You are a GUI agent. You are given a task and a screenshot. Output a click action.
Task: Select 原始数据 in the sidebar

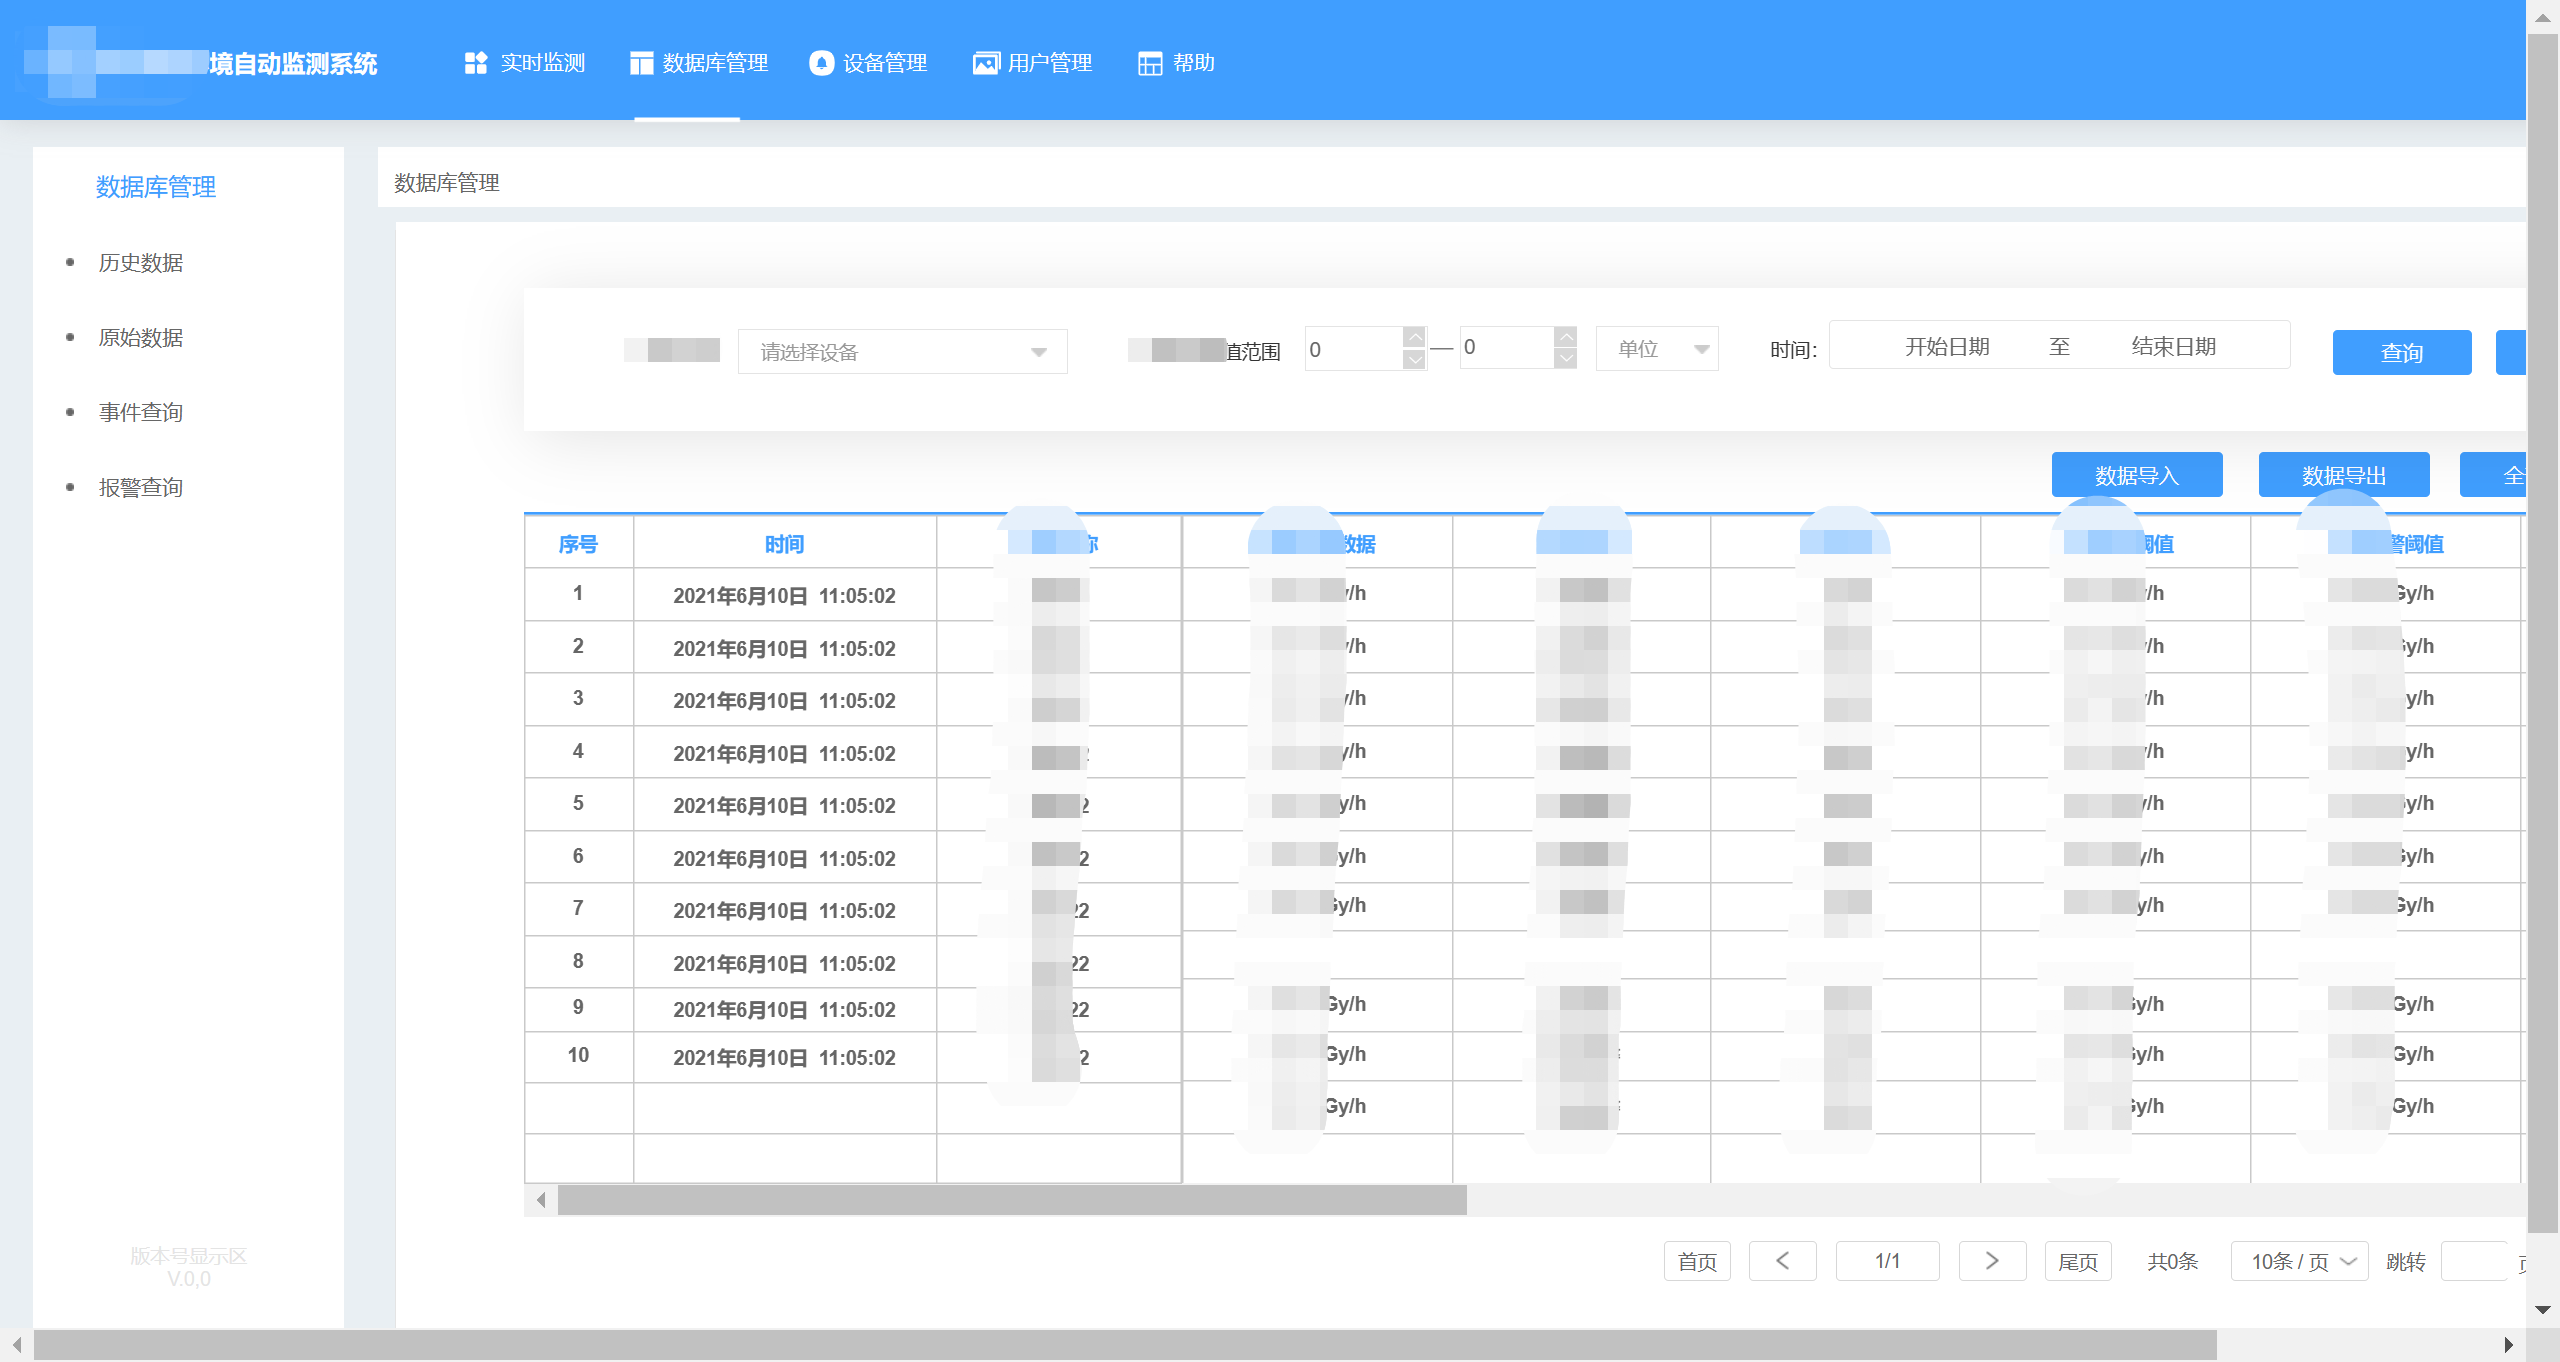point(141,338)
